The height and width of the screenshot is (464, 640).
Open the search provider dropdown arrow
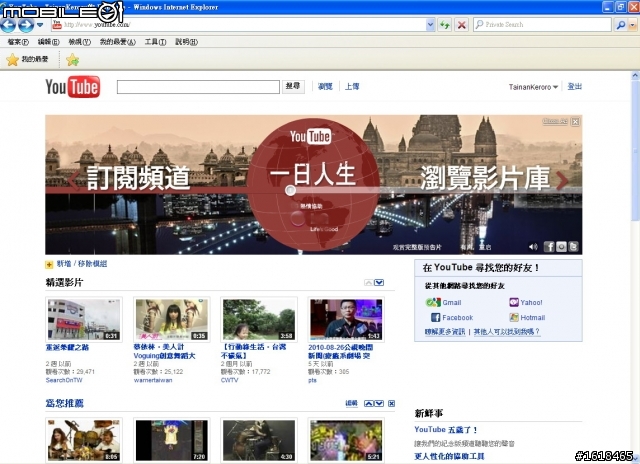coord(633,24)
